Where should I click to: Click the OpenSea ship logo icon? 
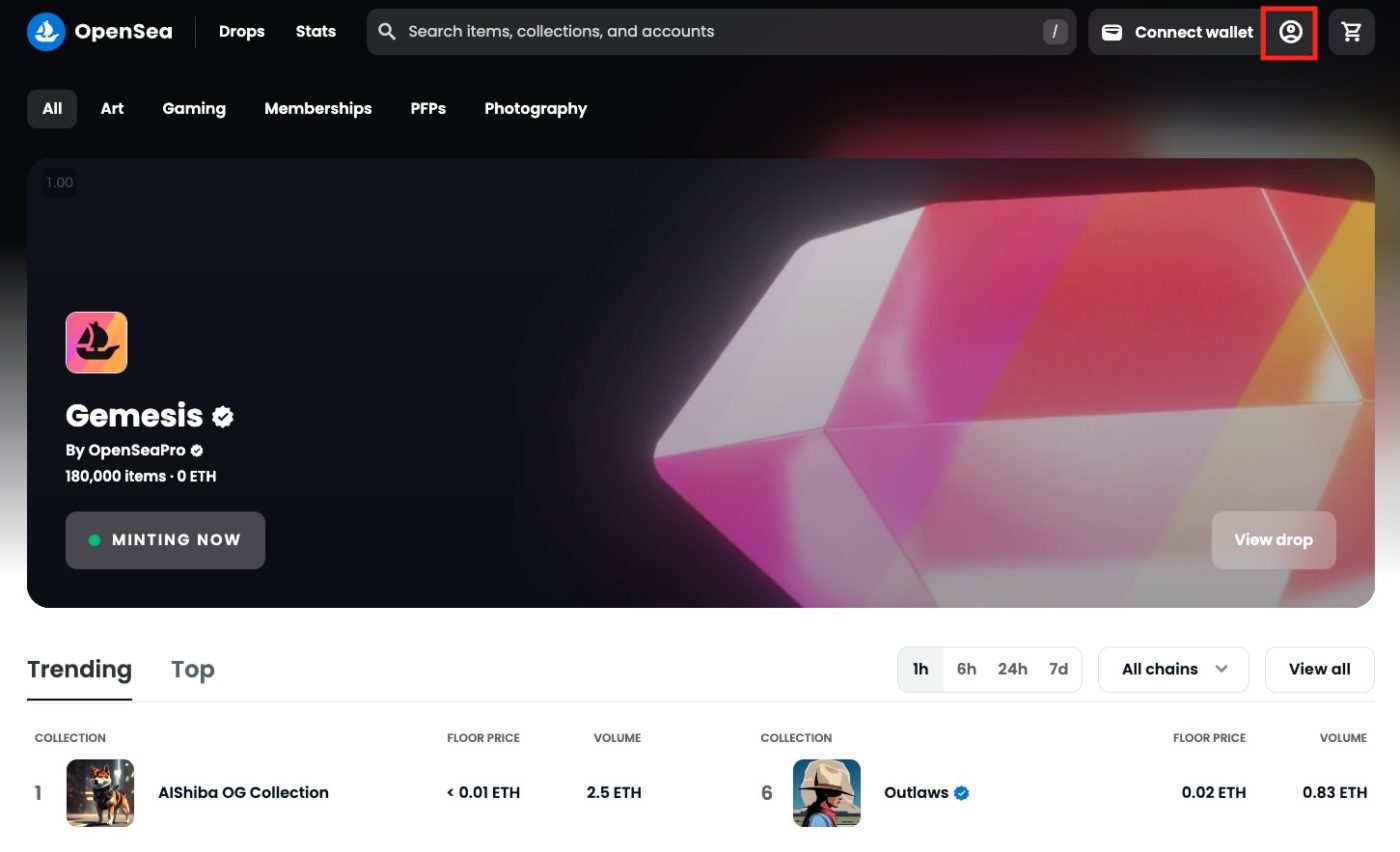coord(46,32)
